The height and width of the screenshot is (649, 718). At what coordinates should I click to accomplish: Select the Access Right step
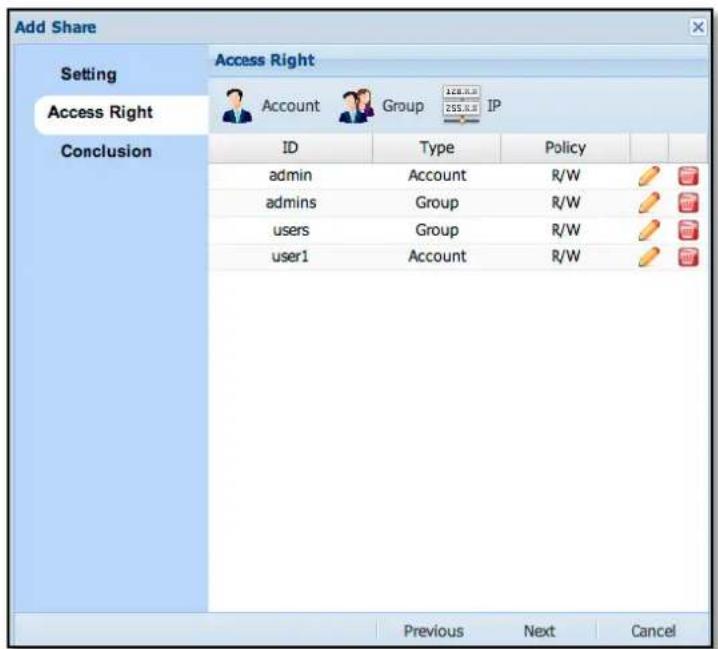click(121, 115)
